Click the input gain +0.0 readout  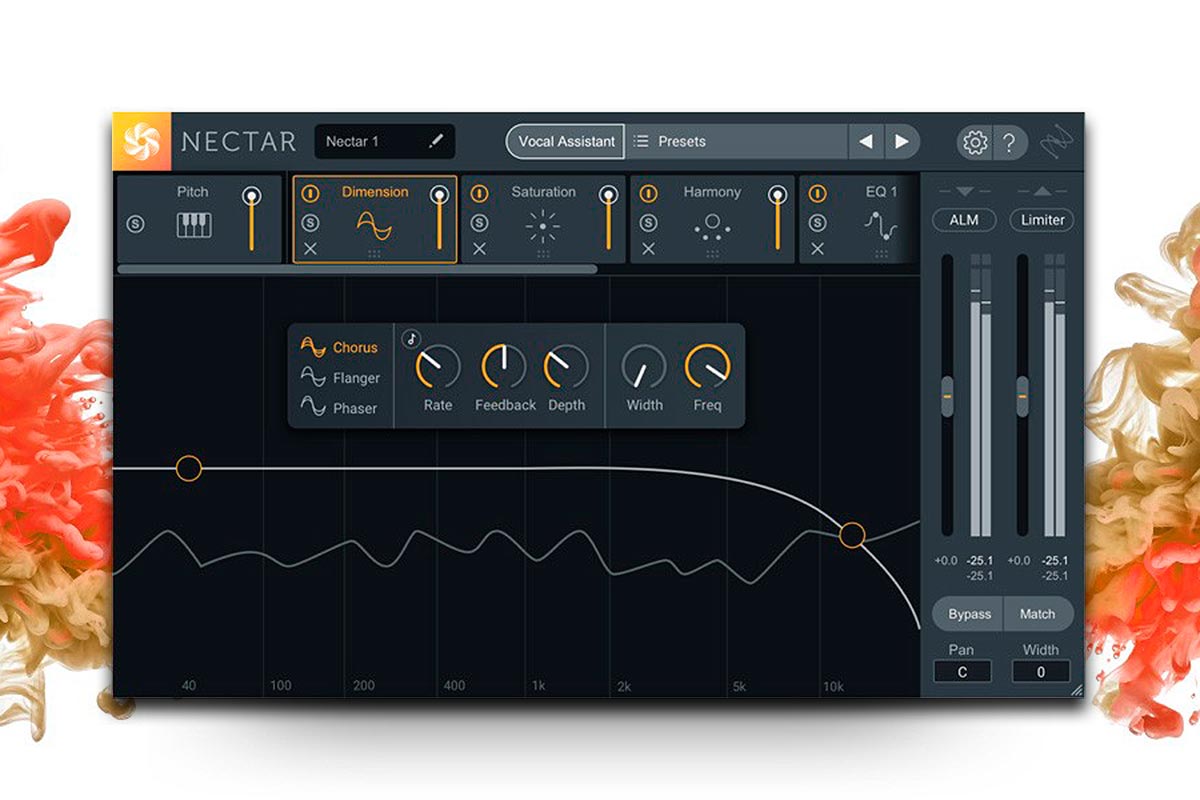point(946,561)
